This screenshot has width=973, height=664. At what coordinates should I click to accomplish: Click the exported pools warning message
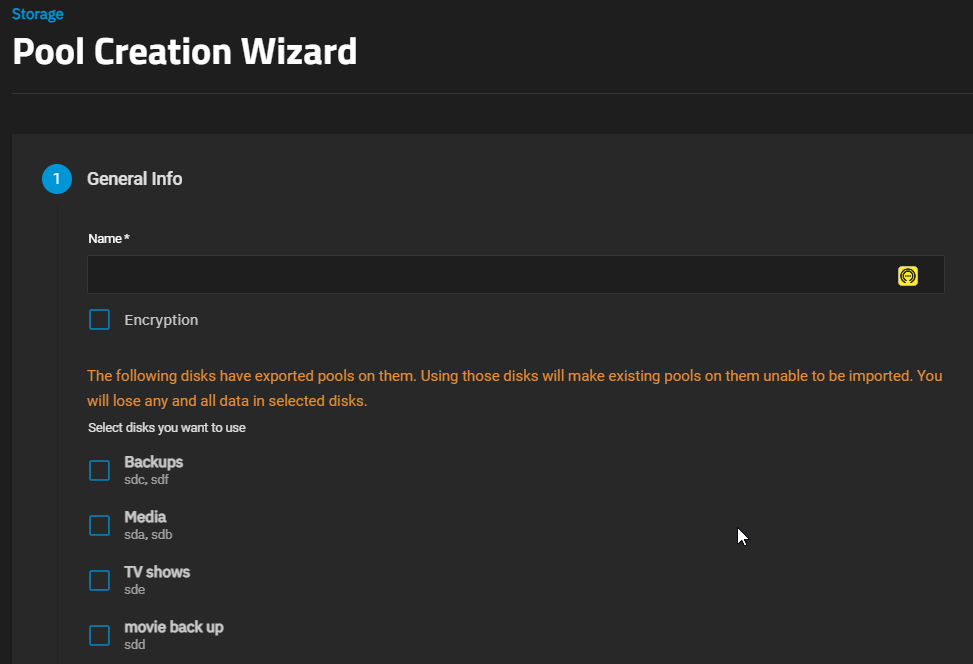click(515, 388)
